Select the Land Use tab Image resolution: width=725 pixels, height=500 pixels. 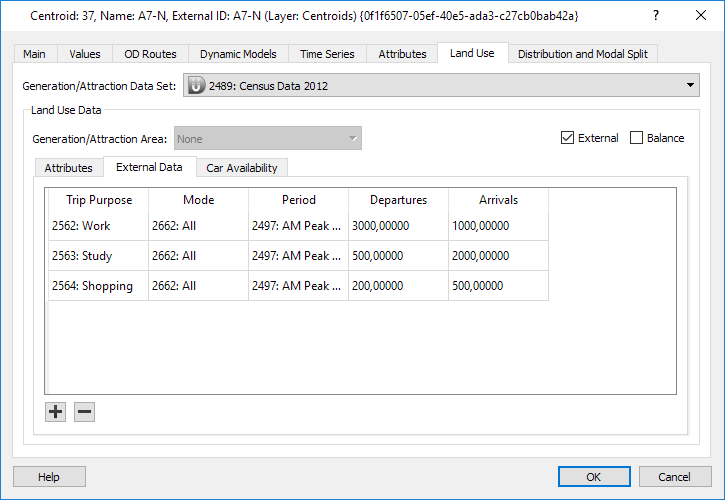tap(472, 53)
